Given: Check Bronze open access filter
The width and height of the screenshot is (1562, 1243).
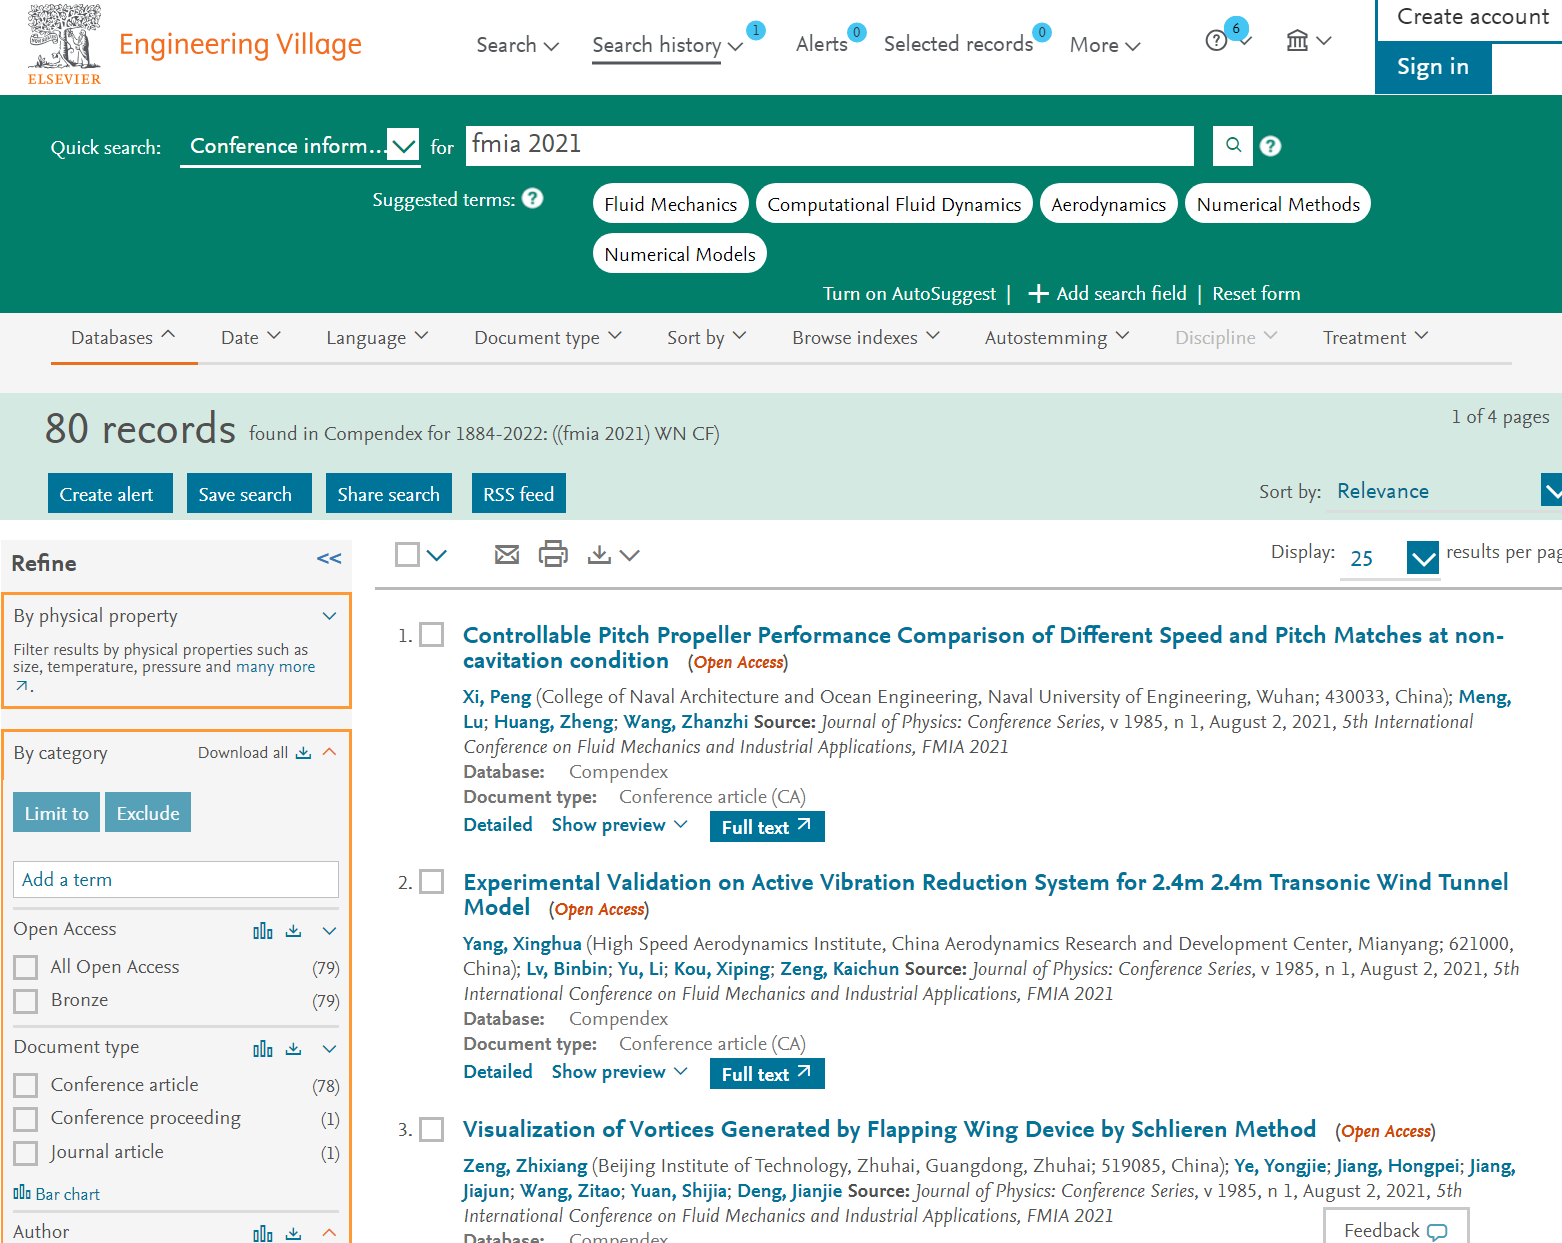Looking at the screenshot, I should tap(26, 1001).
